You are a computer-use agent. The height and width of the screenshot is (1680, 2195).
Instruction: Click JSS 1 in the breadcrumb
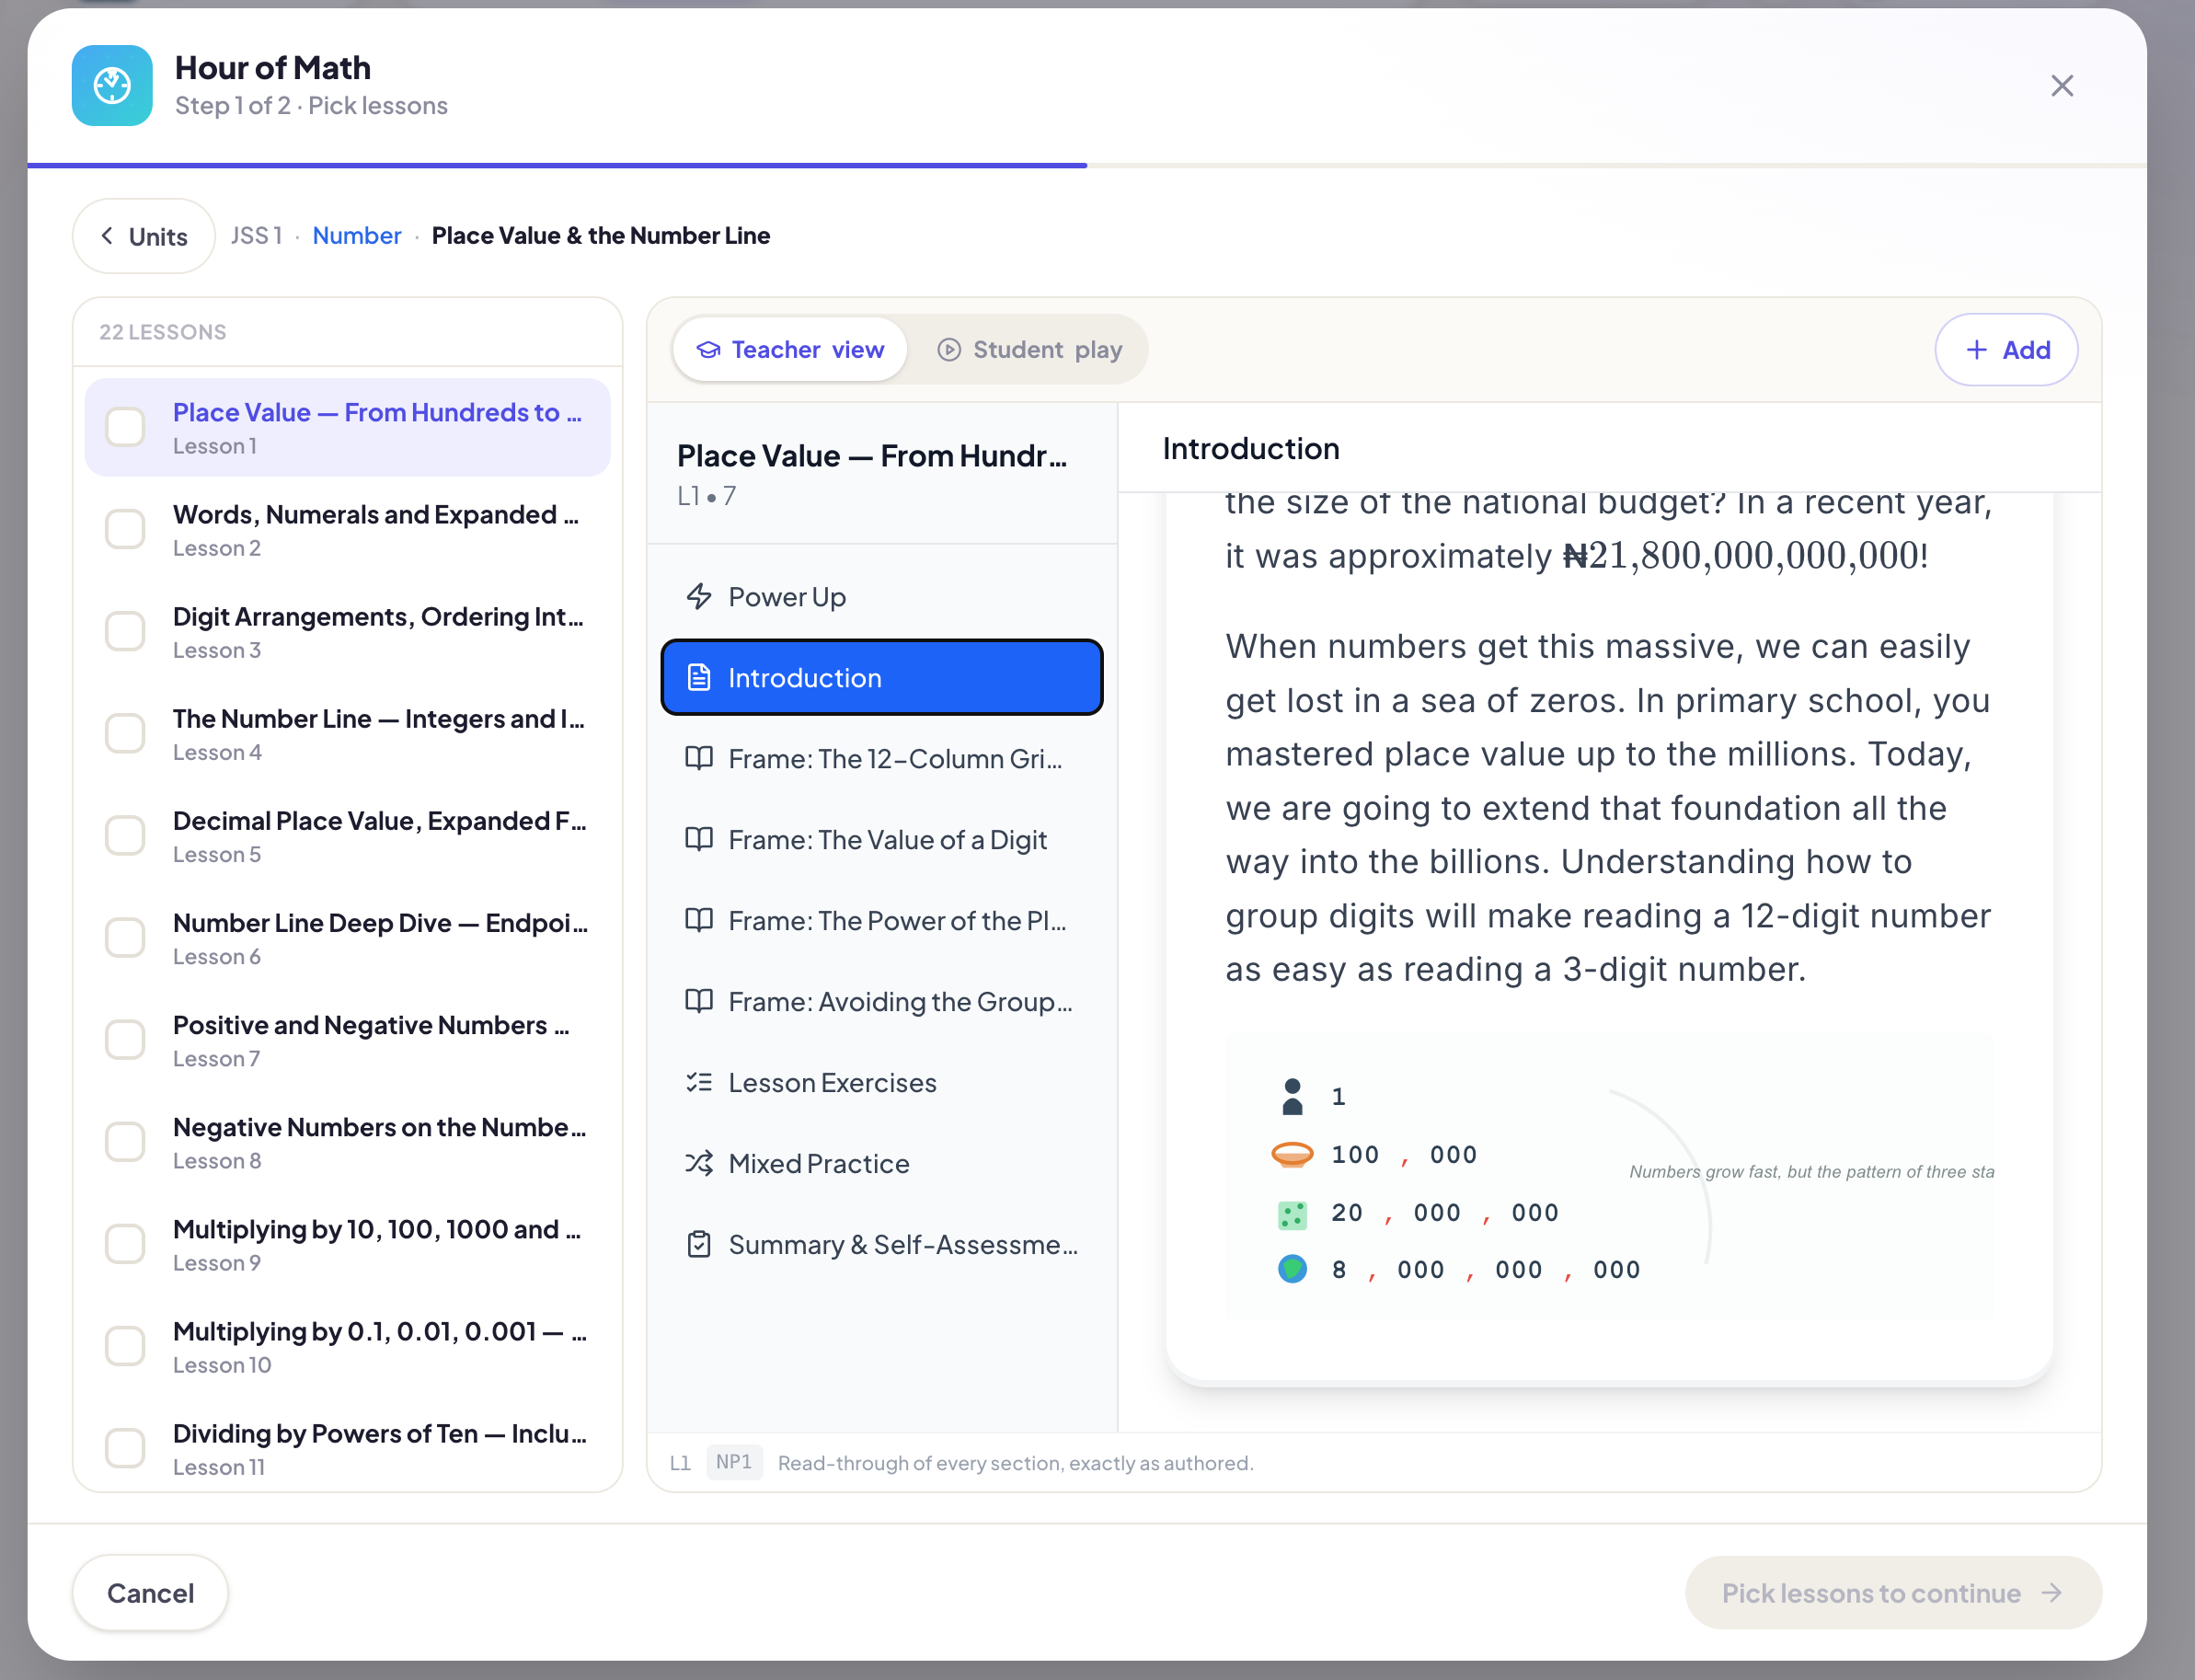click(x=257, y=235)
